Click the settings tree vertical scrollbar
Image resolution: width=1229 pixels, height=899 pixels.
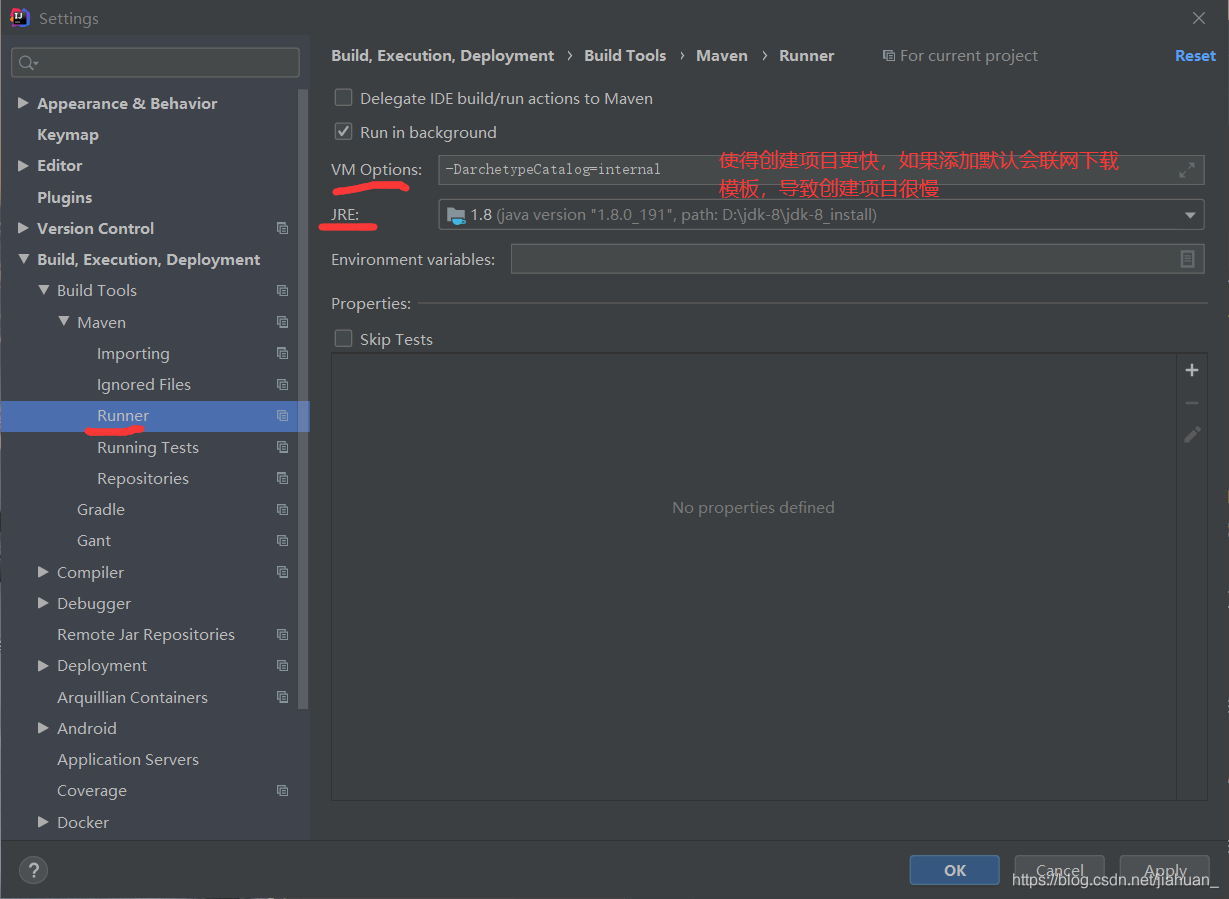pyautogui.click(x=304, y=400)
